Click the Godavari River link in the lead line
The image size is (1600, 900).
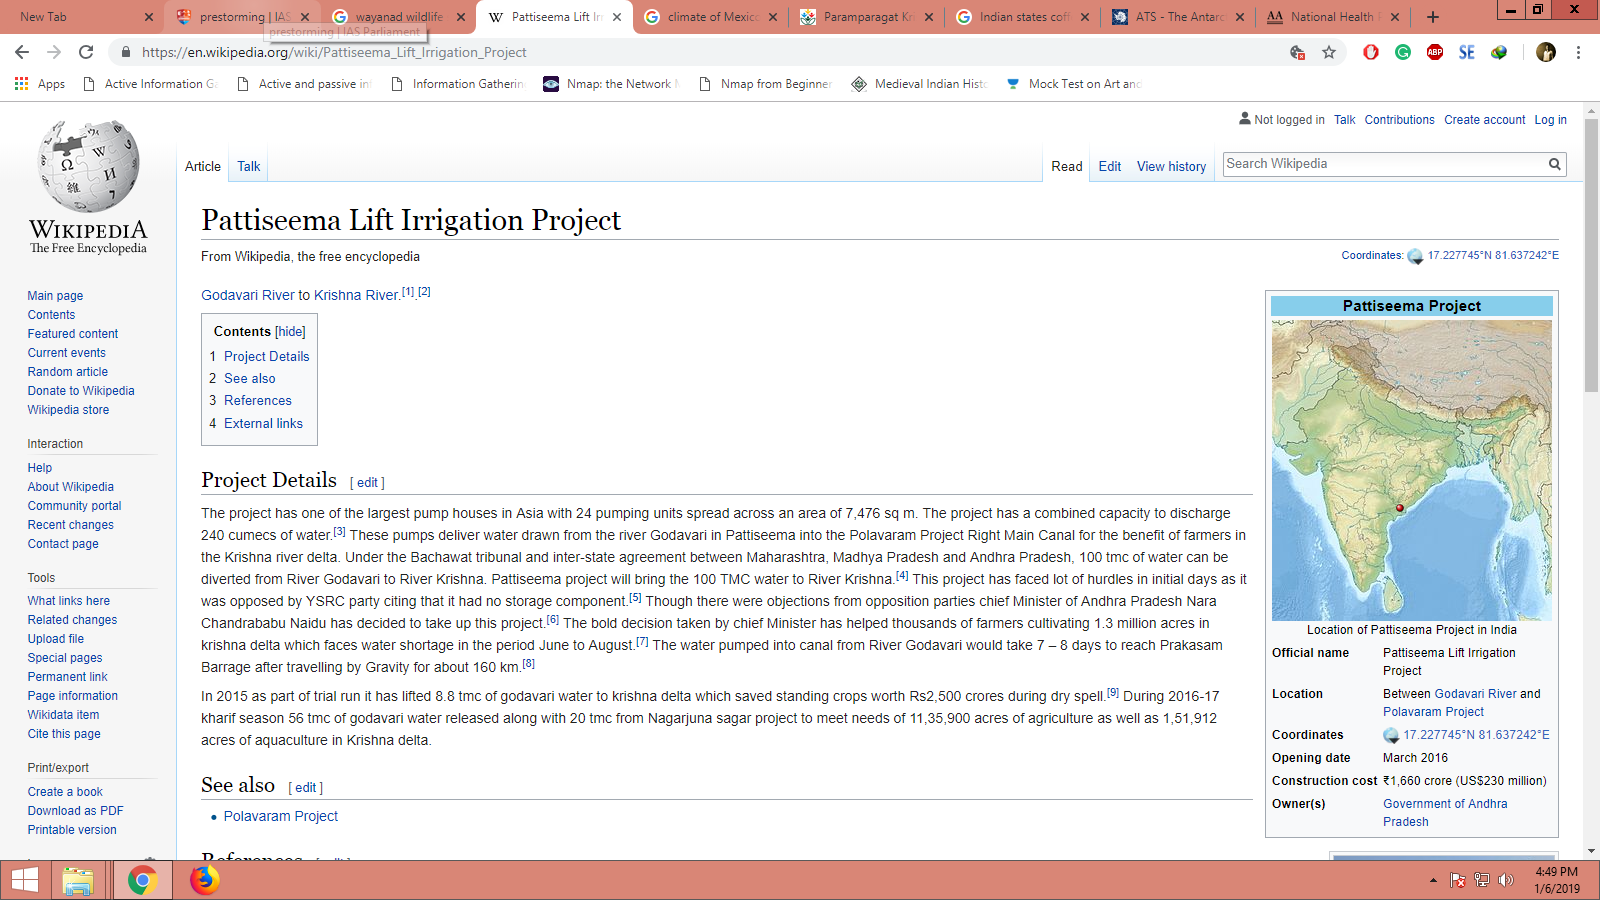point(248,296)
